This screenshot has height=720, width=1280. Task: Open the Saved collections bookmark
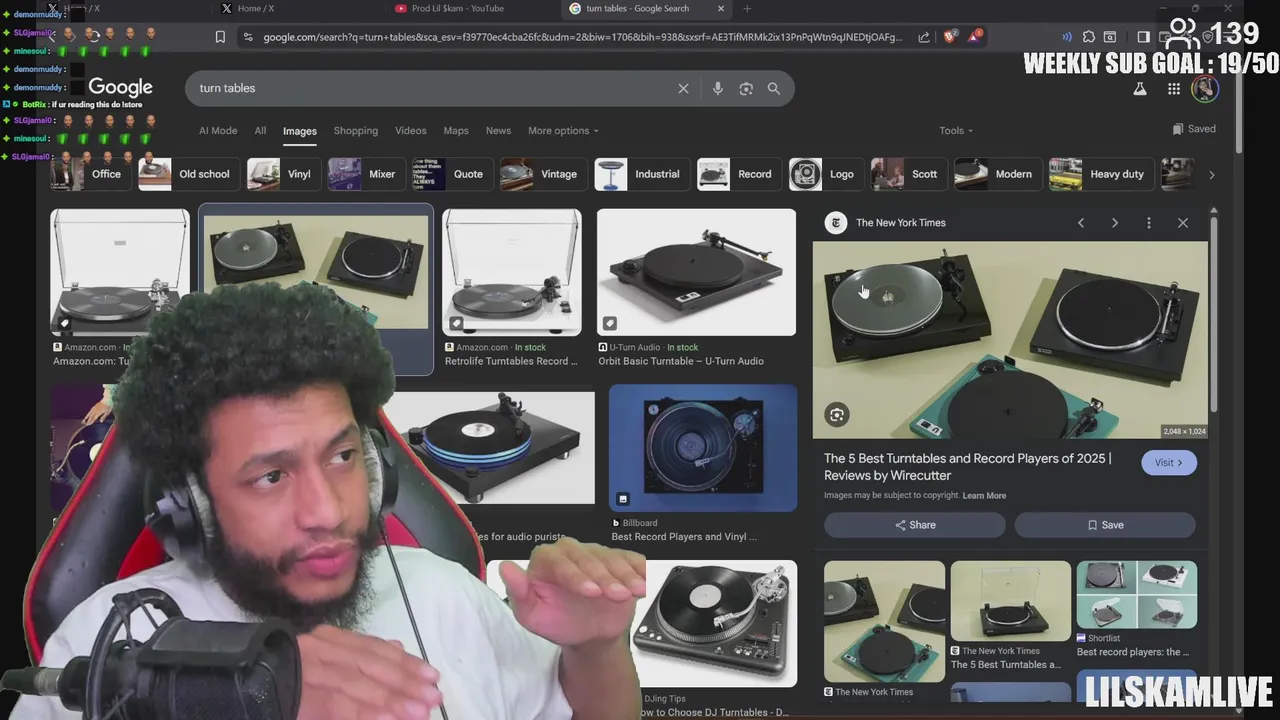1194,129
